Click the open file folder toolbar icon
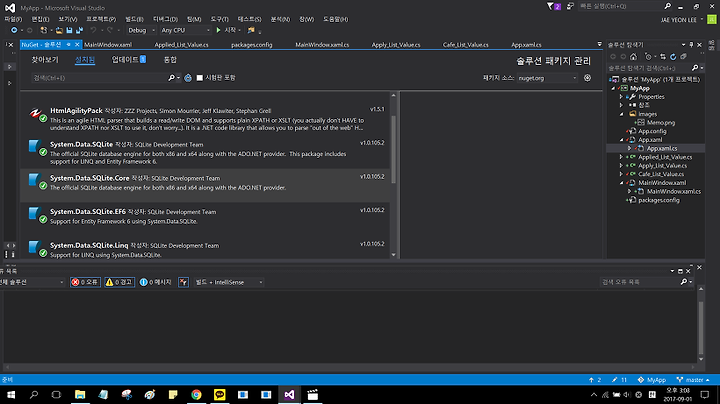 [59, 30]
